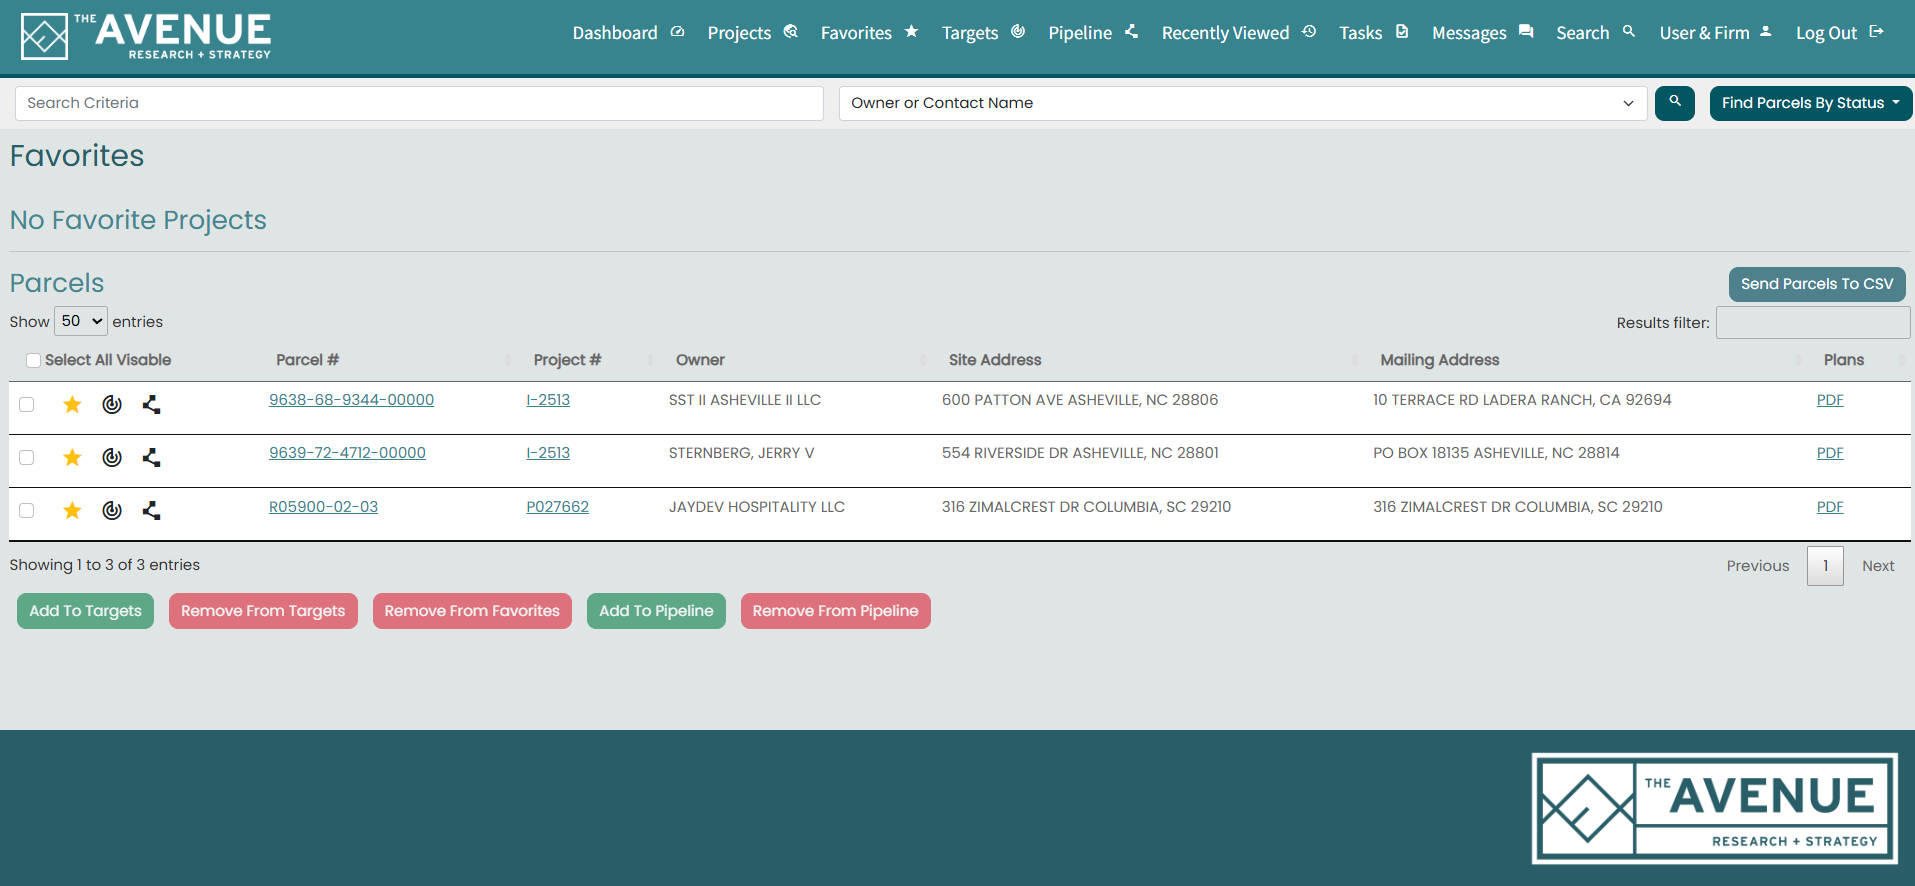Image resolution: width=1915 pixels, height=886 pixels.
Task: Click the Remove From Pipeline button
Action: pyautogui.click(x=835, y=611)
